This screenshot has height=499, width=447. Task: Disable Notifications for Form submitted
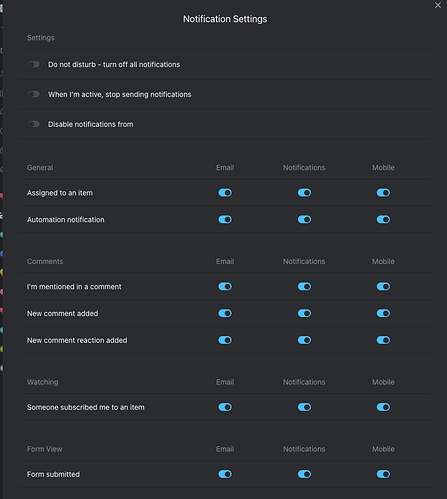tap(304, 474)
